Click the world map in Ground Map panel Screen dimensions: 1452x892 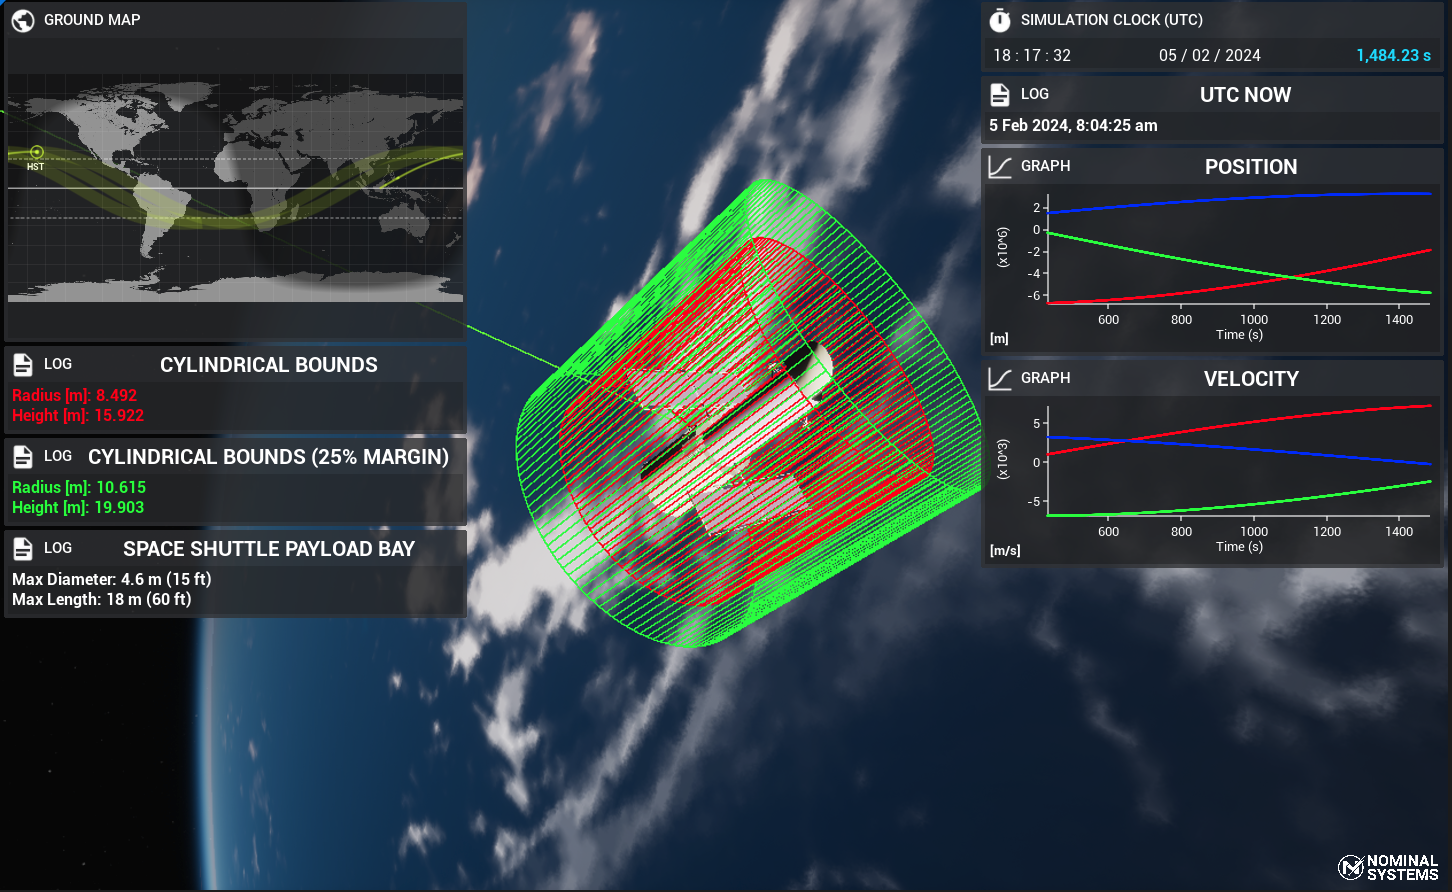[x=236, y=187]
